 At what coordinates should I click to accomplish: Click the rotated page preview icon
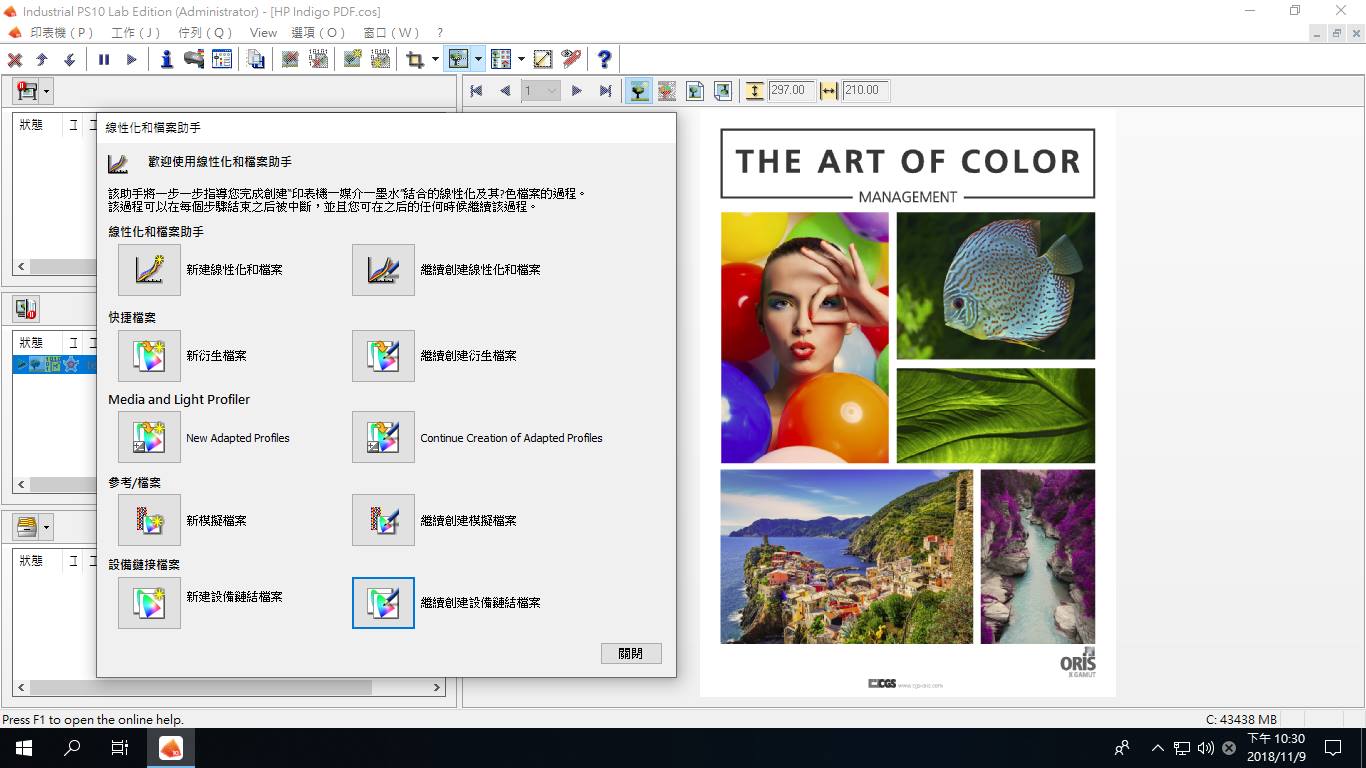tap(722, 91)
